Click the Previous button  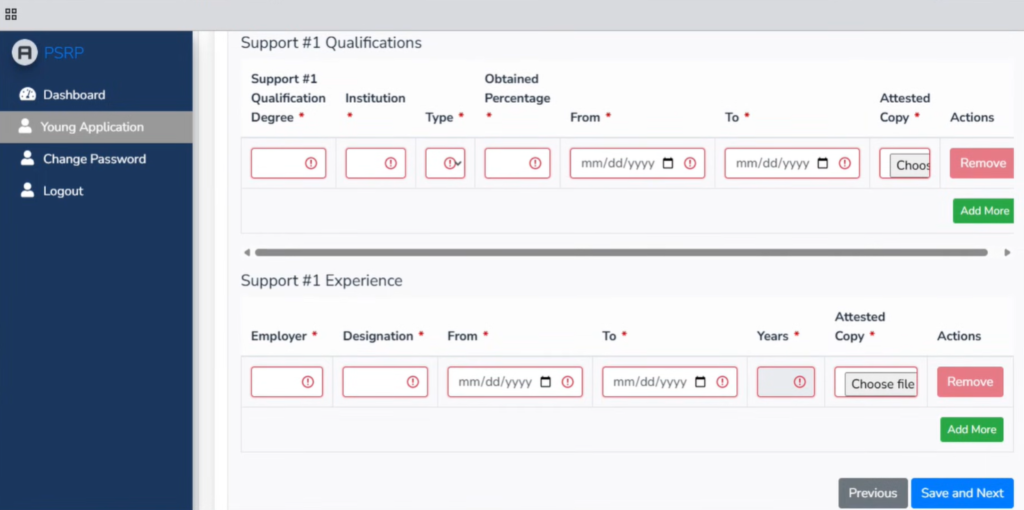(x=872, y=493)
